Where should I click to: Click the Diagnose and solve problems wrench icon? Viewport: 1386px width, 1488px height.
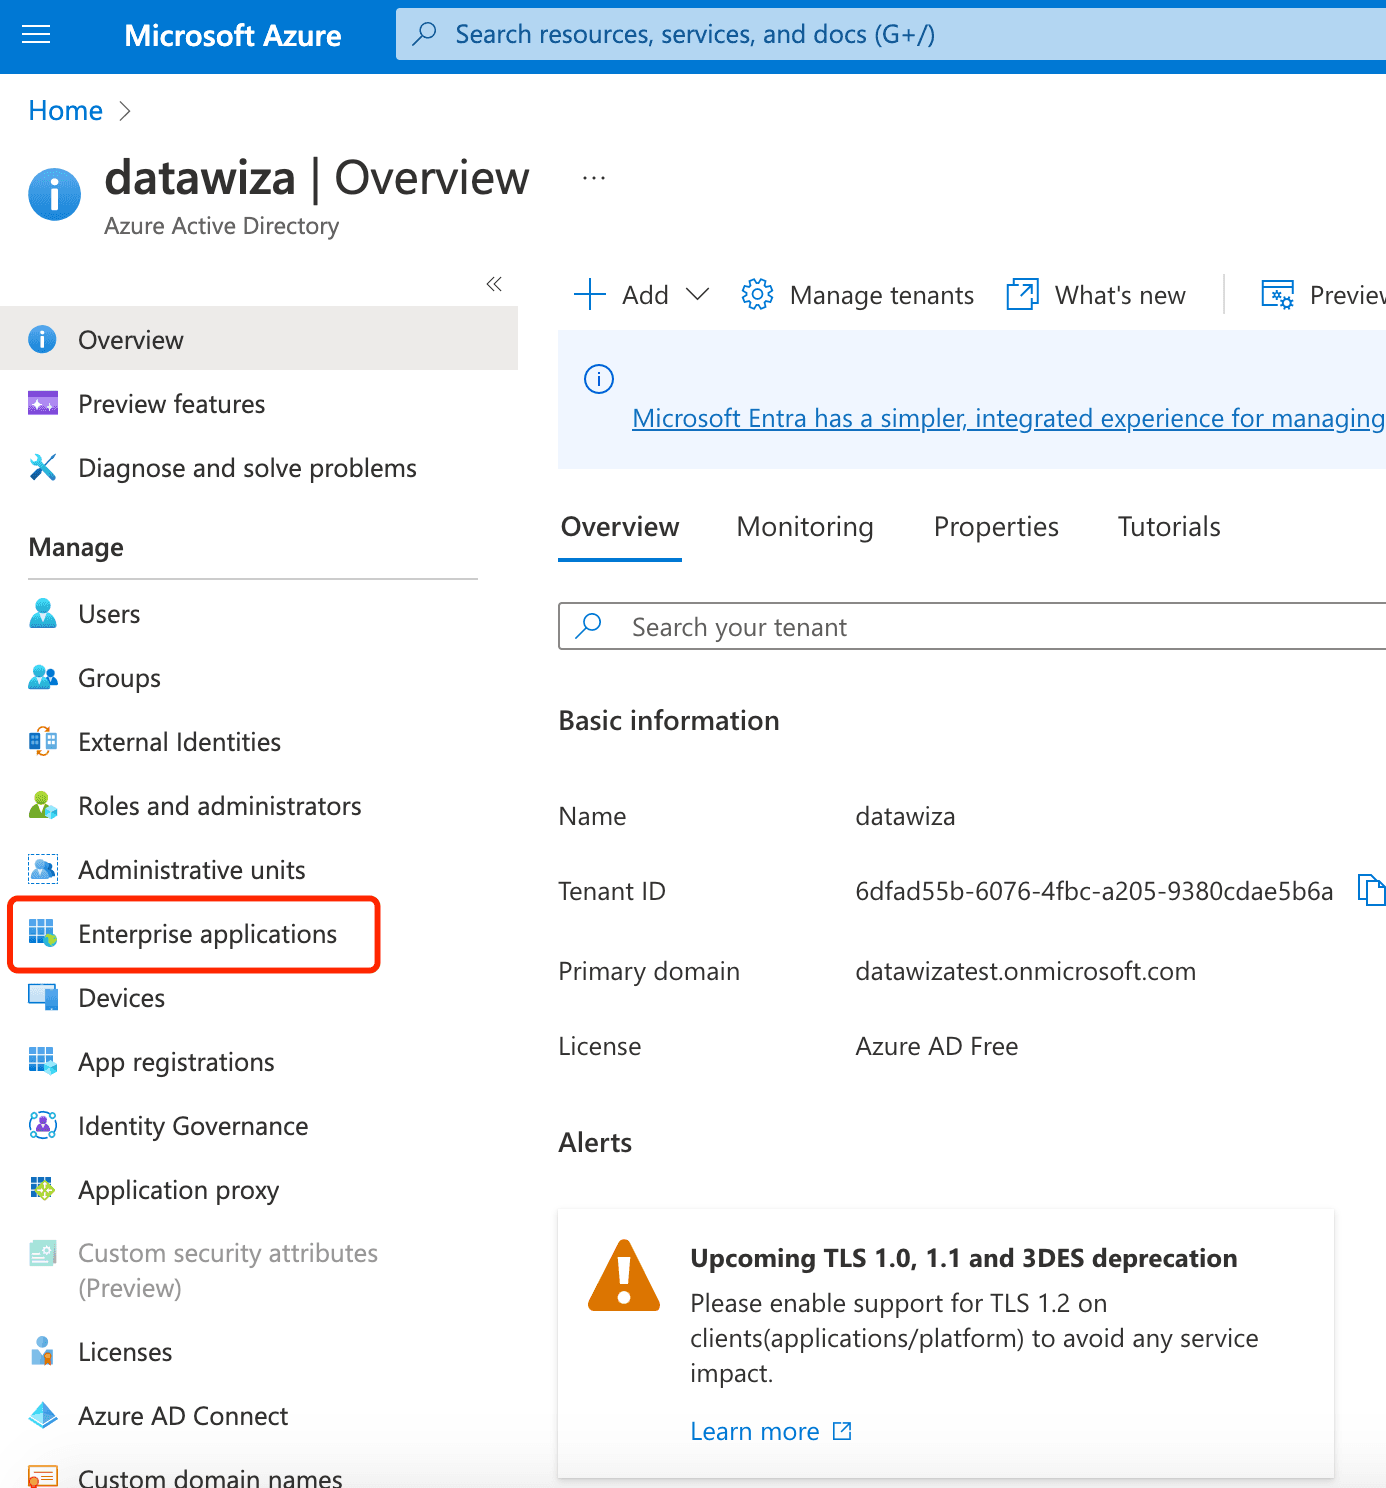click(43, 467)
